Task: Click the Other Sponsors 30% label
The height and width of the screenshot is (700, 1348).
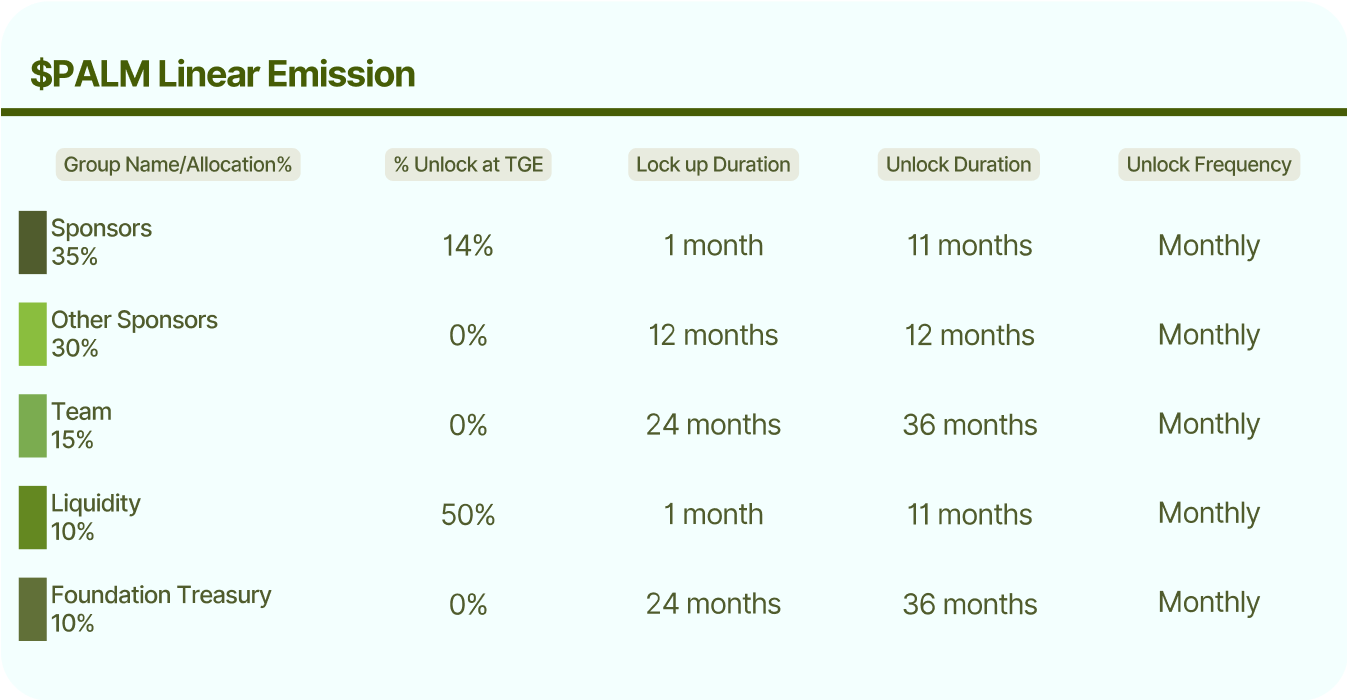Action: tap(134, 334)
